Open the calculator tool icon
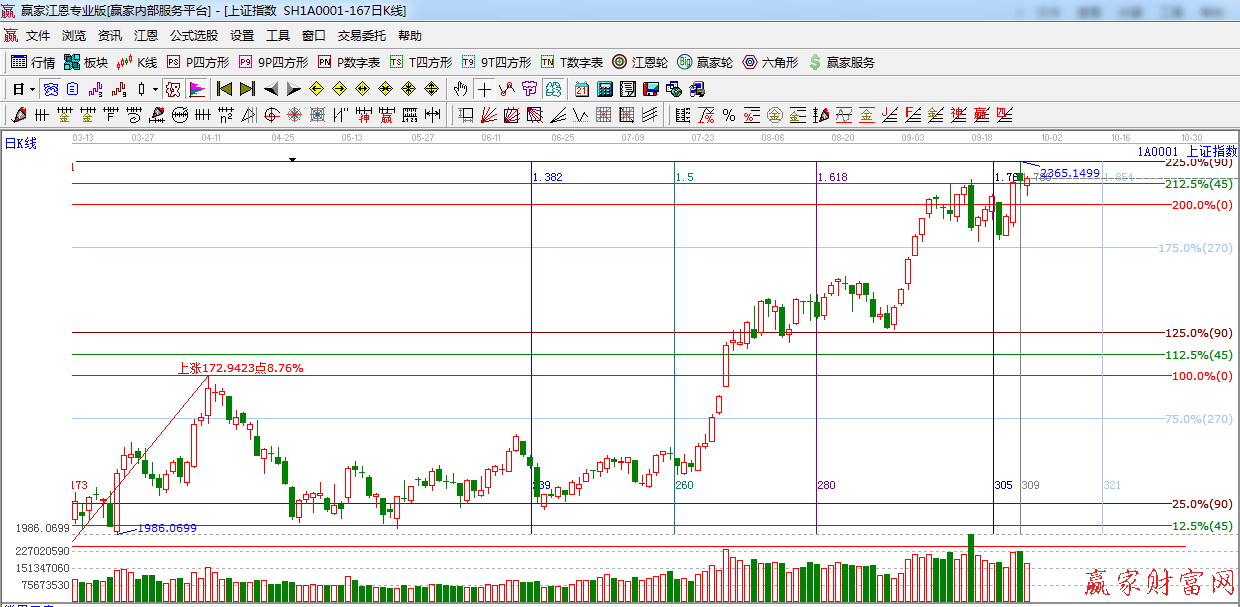This screenshot has width=1240, height=607. click(605, 89)
